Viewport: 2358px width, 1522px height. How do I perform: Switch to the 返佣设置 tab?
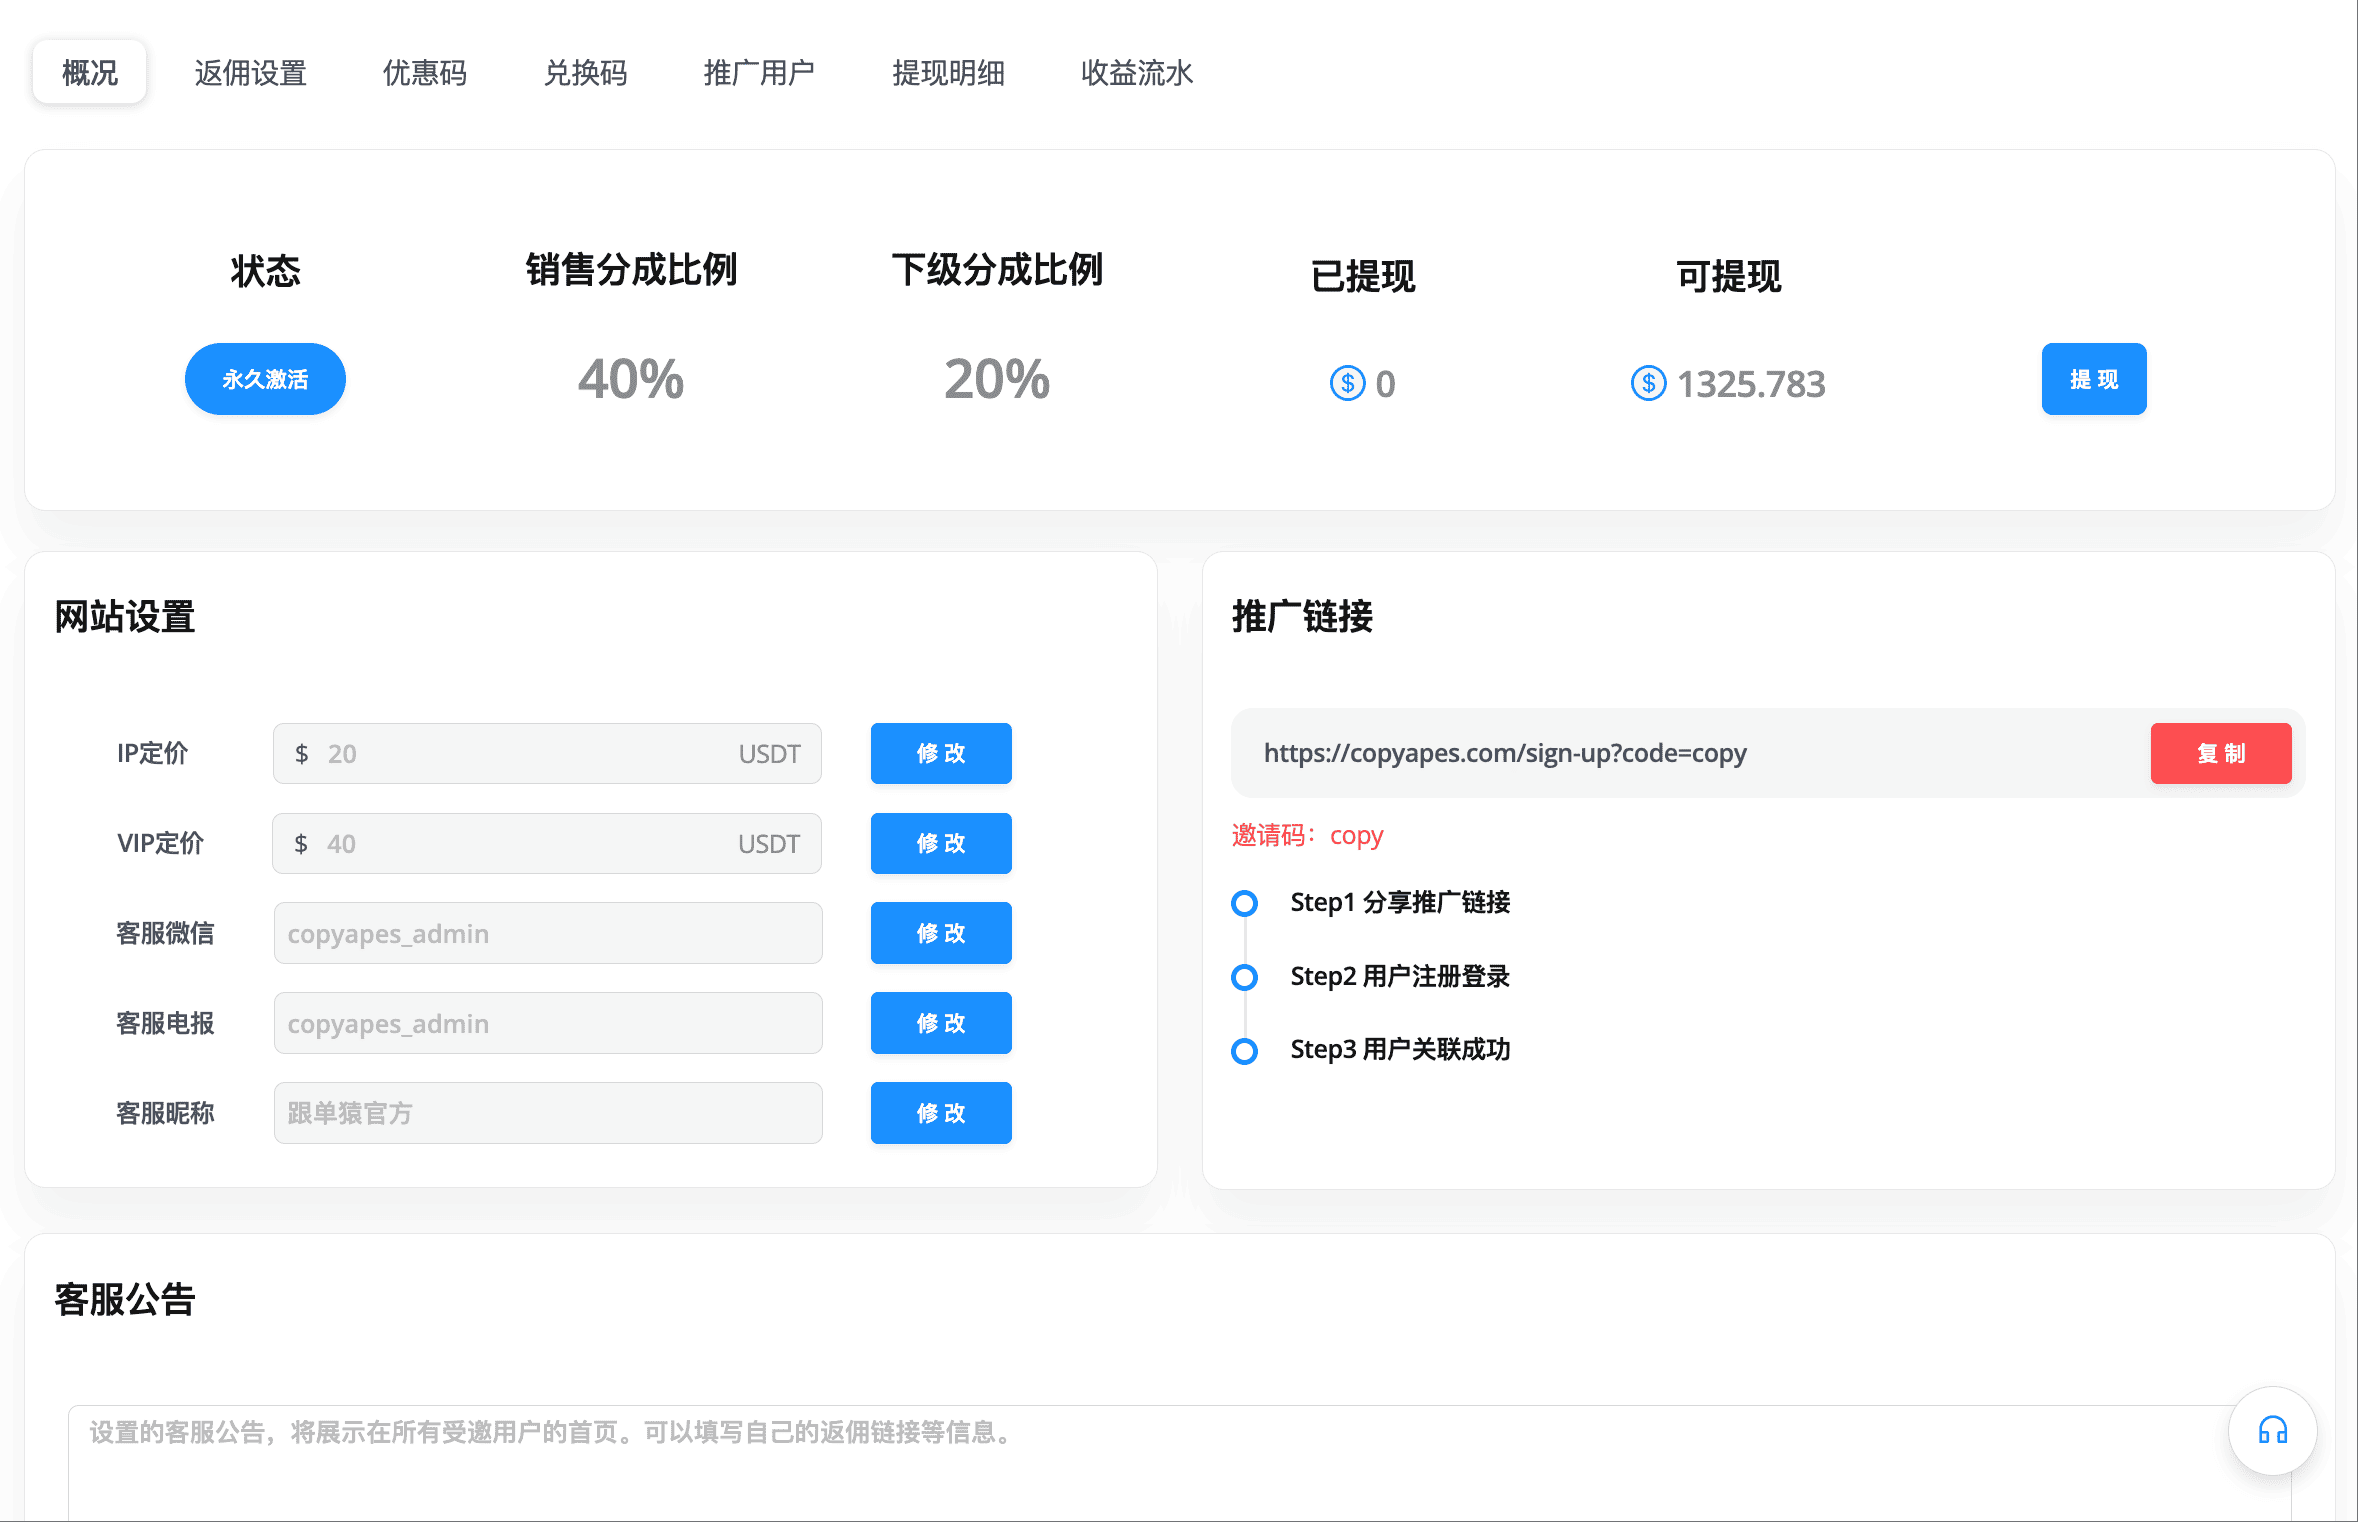[250, 73]
